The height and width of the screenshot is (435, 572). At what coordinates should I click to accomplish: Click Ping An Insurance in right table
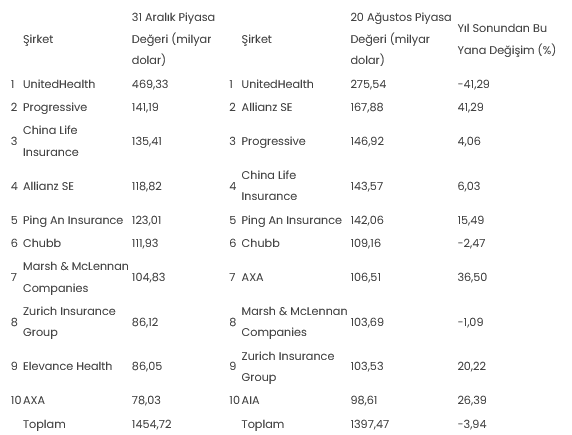coord(291,220)
